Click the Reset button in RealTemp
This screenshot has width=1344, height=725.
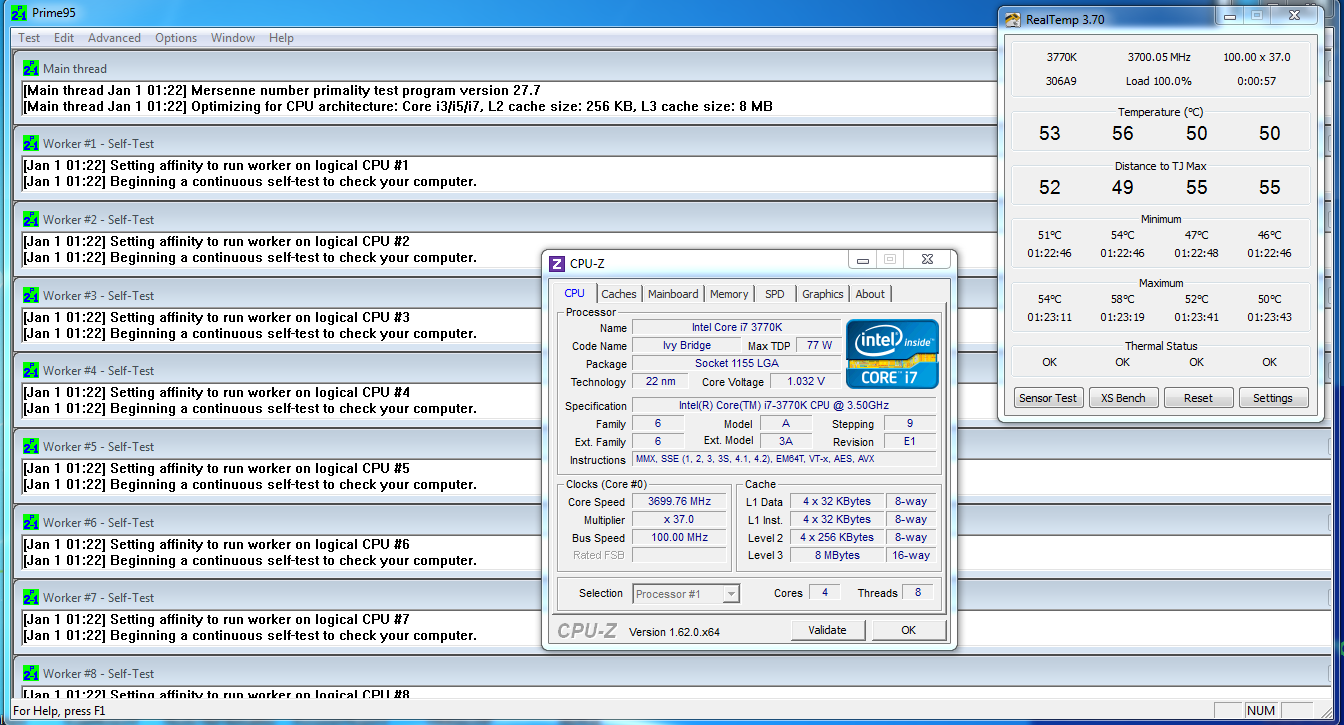pyautogui.click(x=1198, y=398)
